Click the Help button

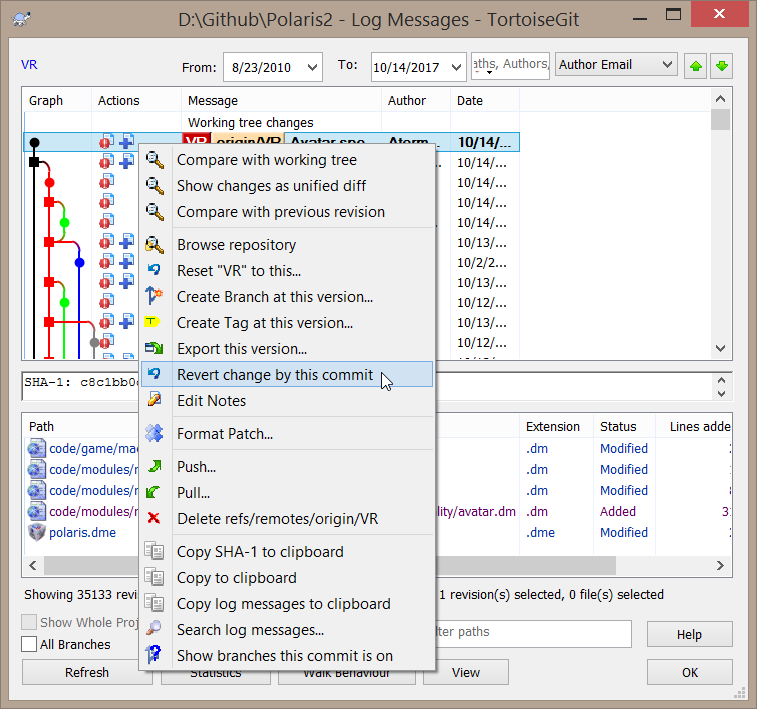tap(689, 634)
